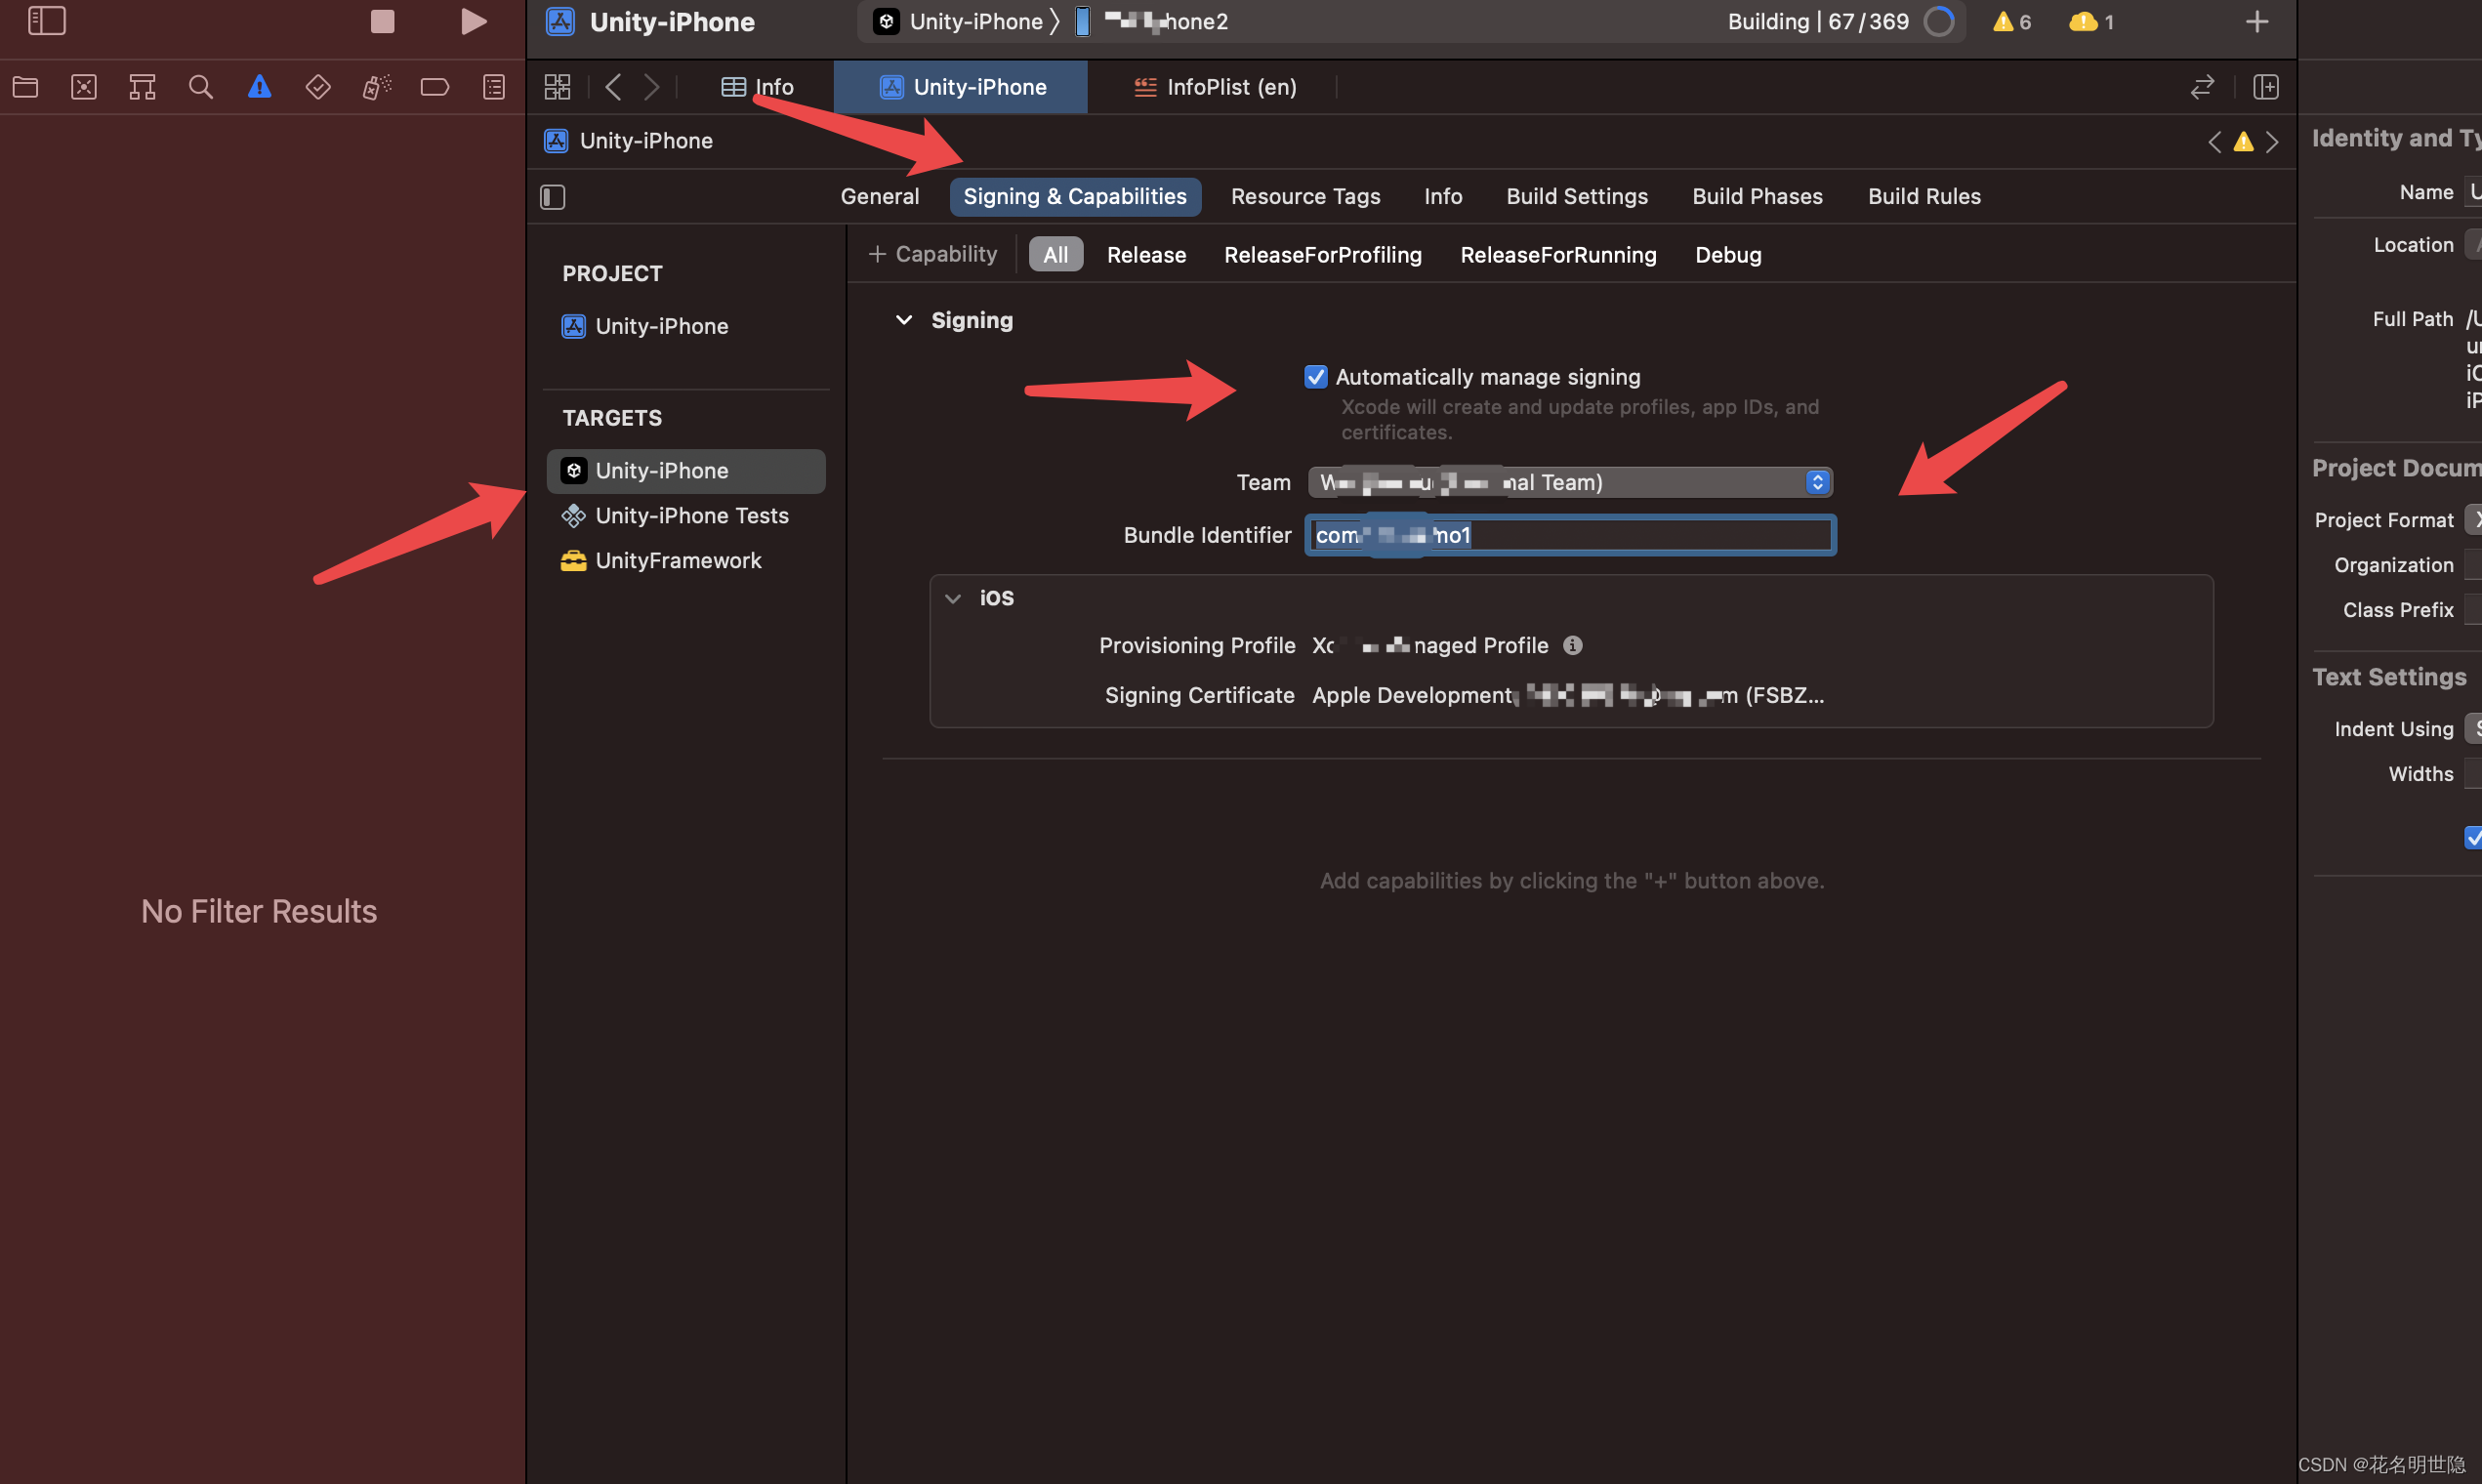The image size is (2482, 1484).
Task: Click the building progress spinner
Action: tap(1939, 21)
